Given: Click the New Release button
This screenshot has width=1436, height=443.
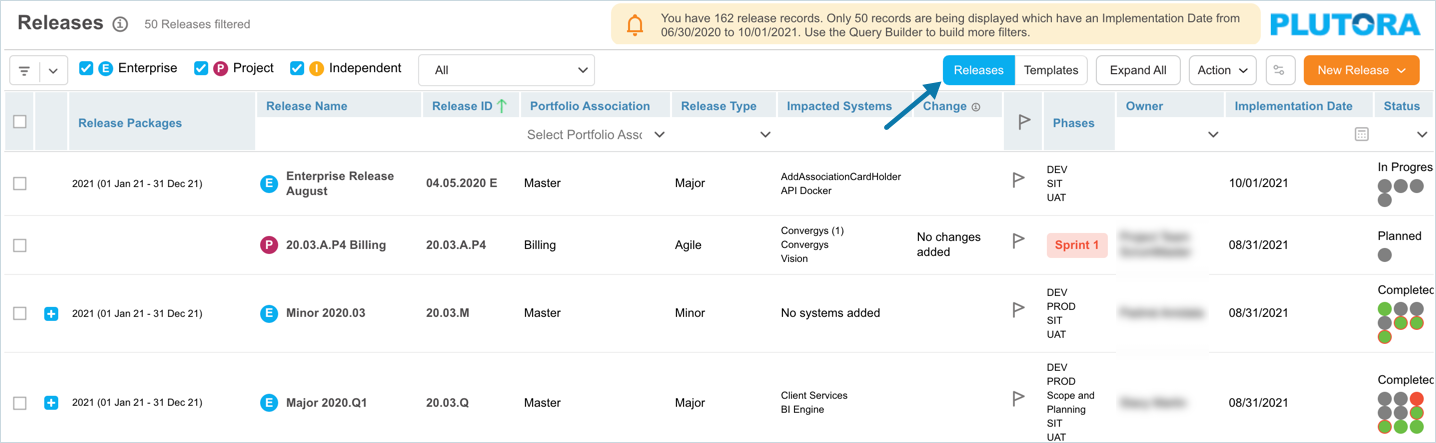Looking at the screenshot, I should (1361, 70).
